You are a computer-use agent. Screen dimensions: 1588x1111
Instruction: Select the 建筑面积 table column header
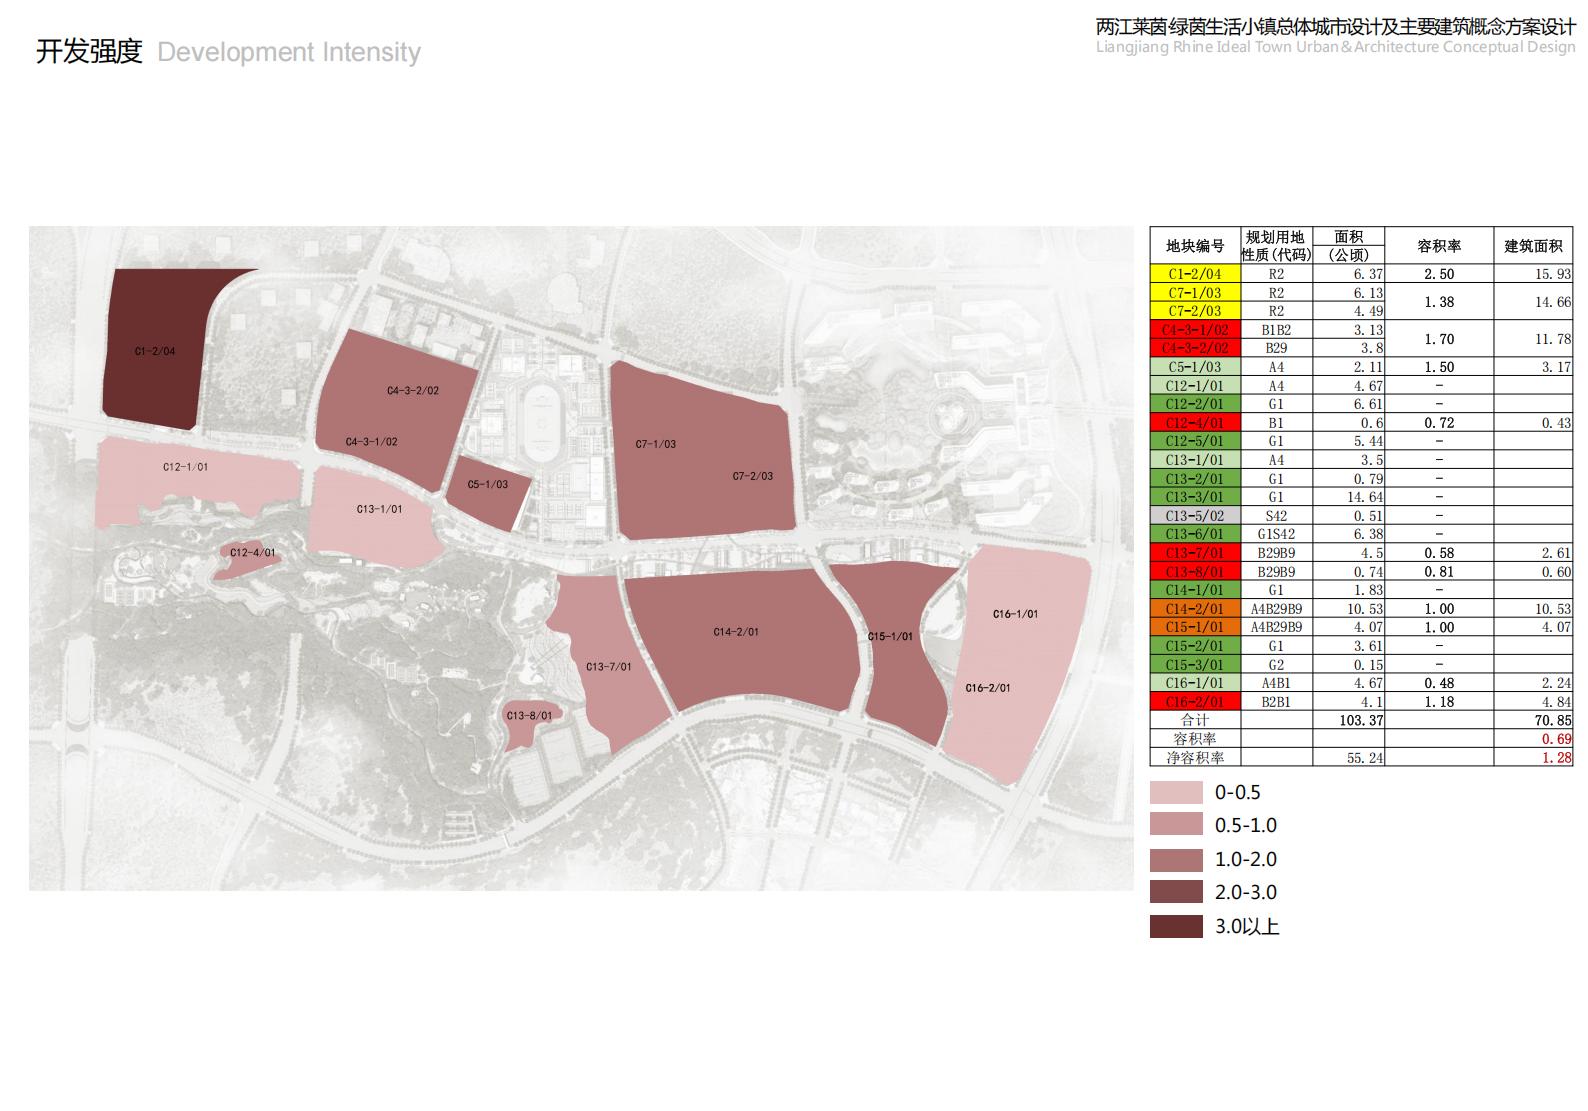point(1533,246)
